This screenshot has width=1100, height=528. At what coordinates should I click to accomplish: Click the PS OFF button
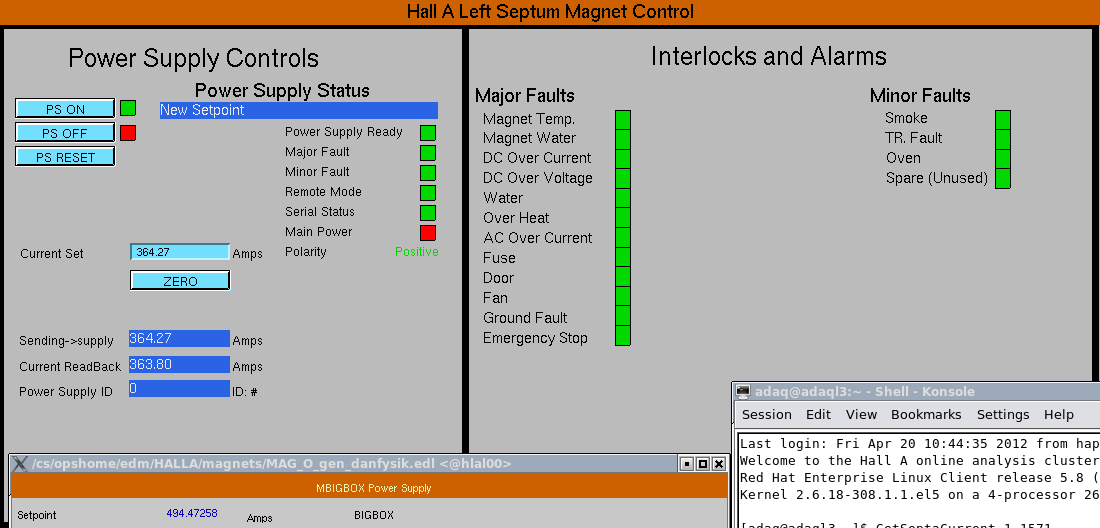click(65, 133)
